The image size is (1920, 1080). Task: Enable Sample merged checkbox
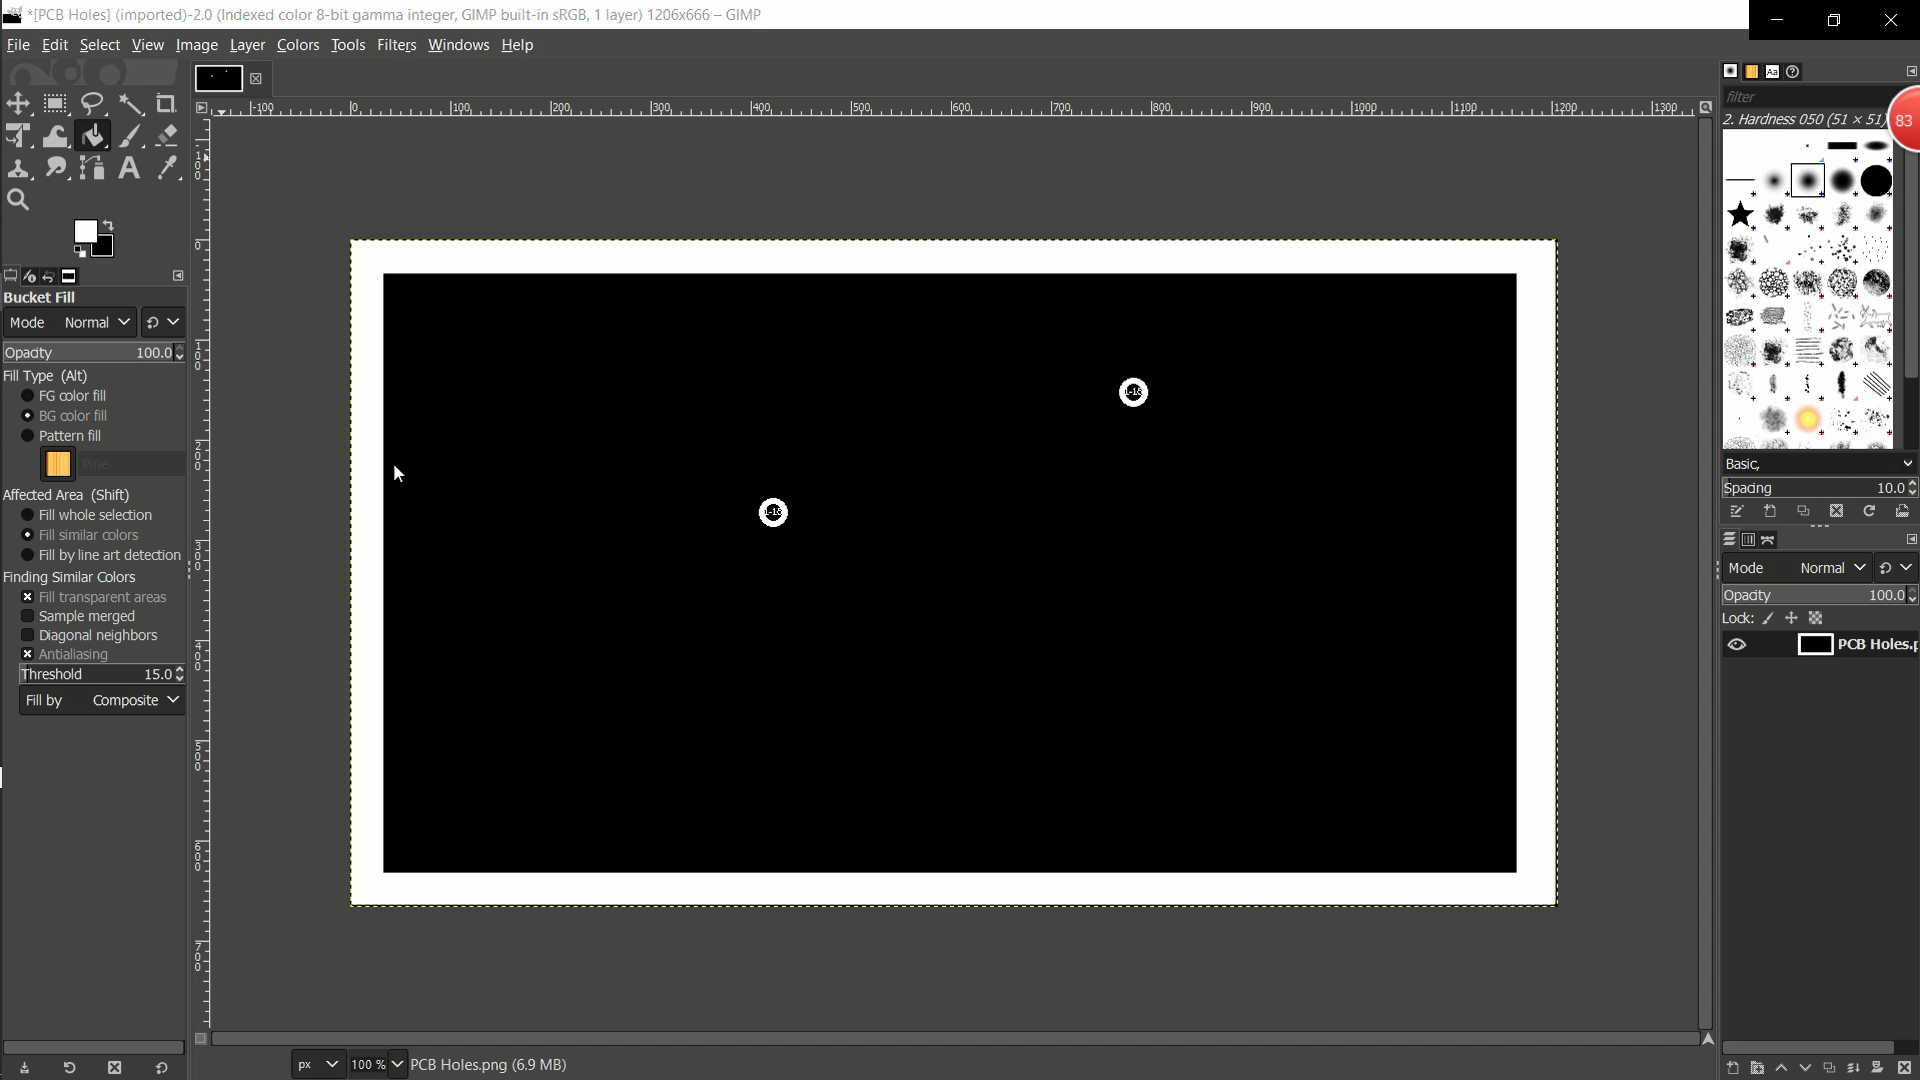click(28, 616)
